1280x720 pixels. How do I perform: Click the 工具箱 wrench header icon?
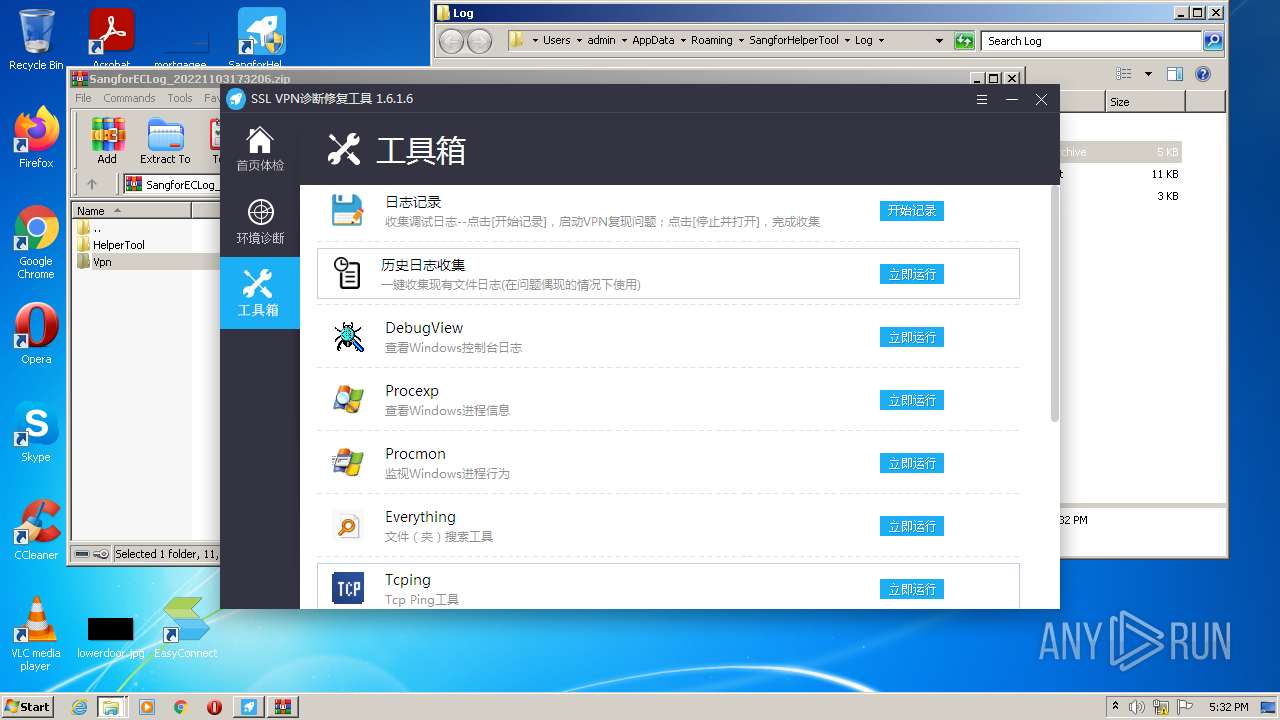click(x=343, y=149)
